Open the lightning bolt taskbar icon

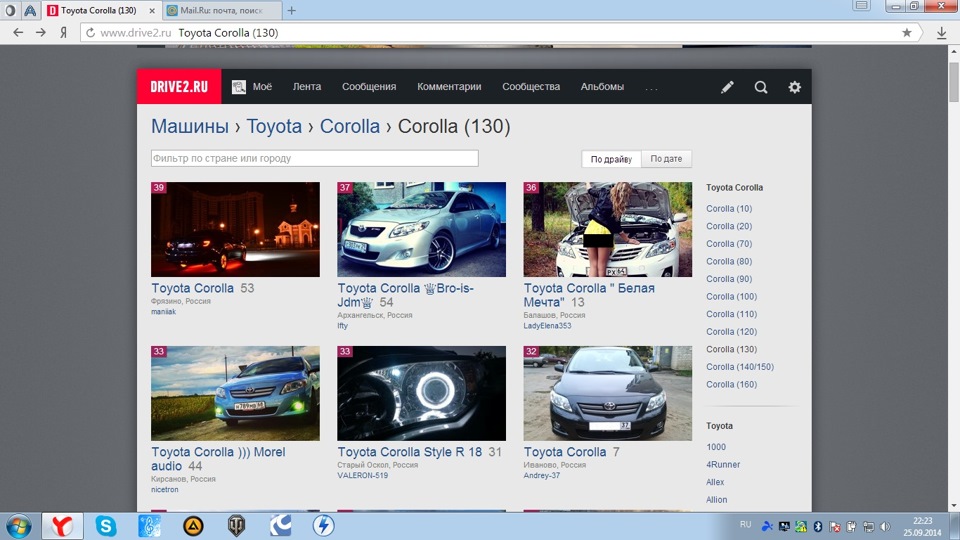(x=323, y=526)
